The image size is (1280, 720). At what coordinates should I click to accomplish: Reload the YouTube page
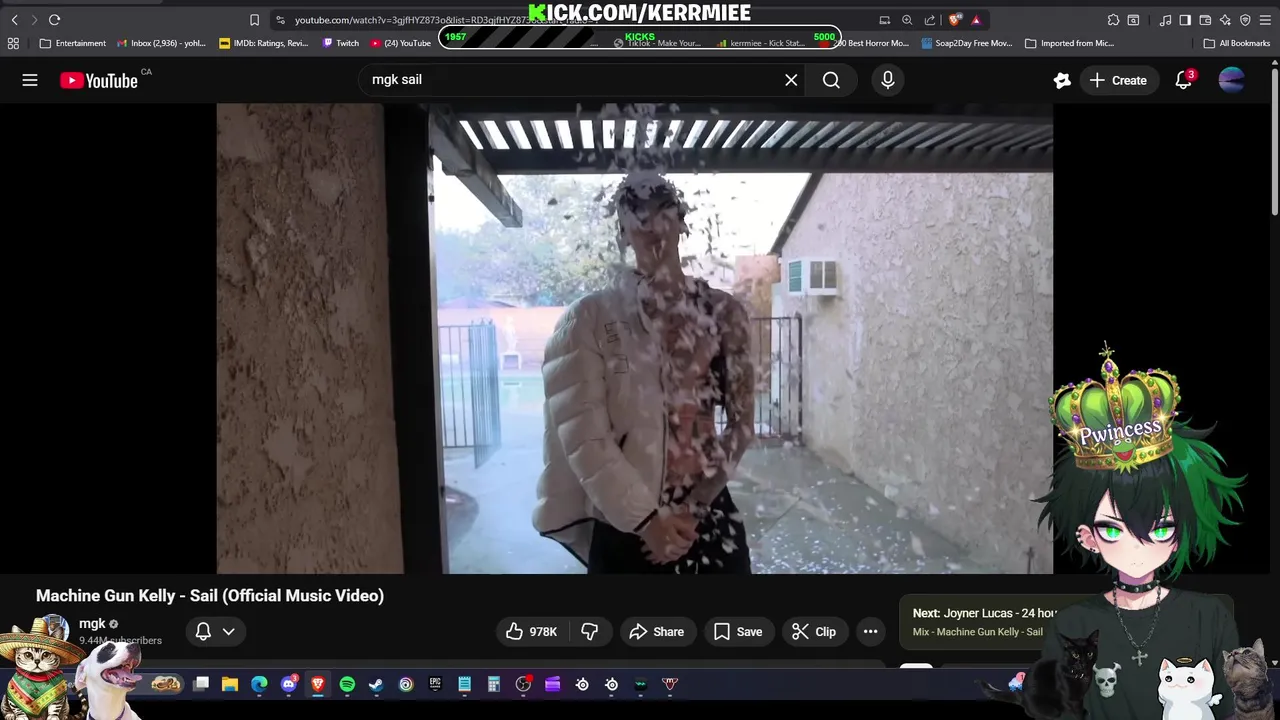(55, 20)
